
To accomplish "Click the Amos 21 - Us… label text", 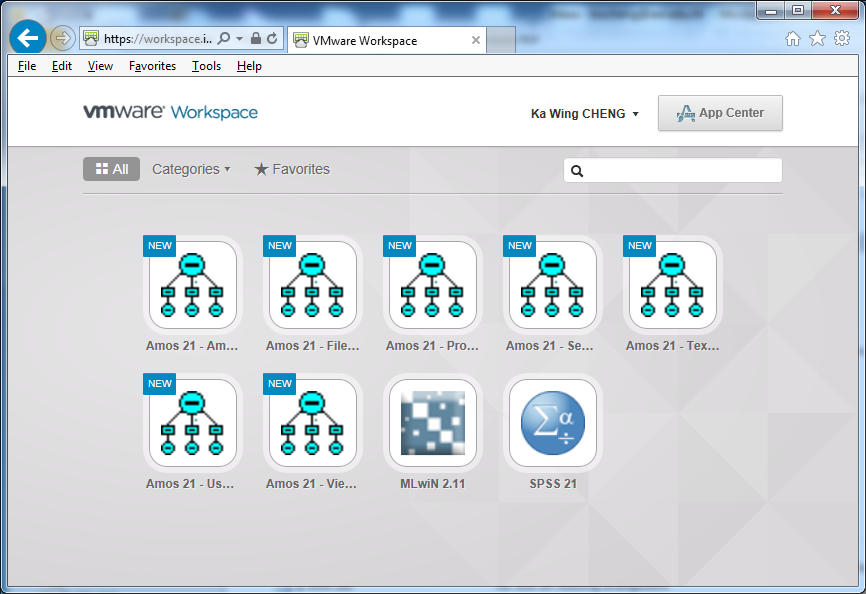I will point(190,484).
